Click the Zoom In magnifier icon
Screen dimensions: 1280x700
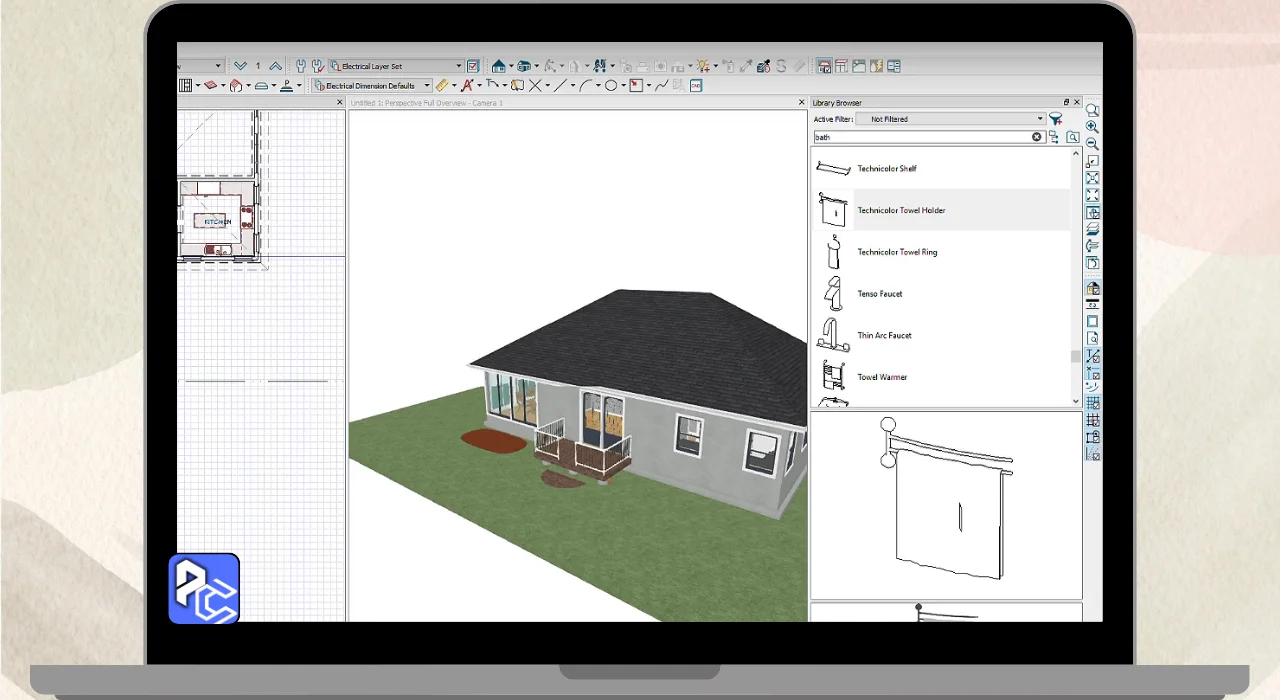click(x=1092, y=127)
